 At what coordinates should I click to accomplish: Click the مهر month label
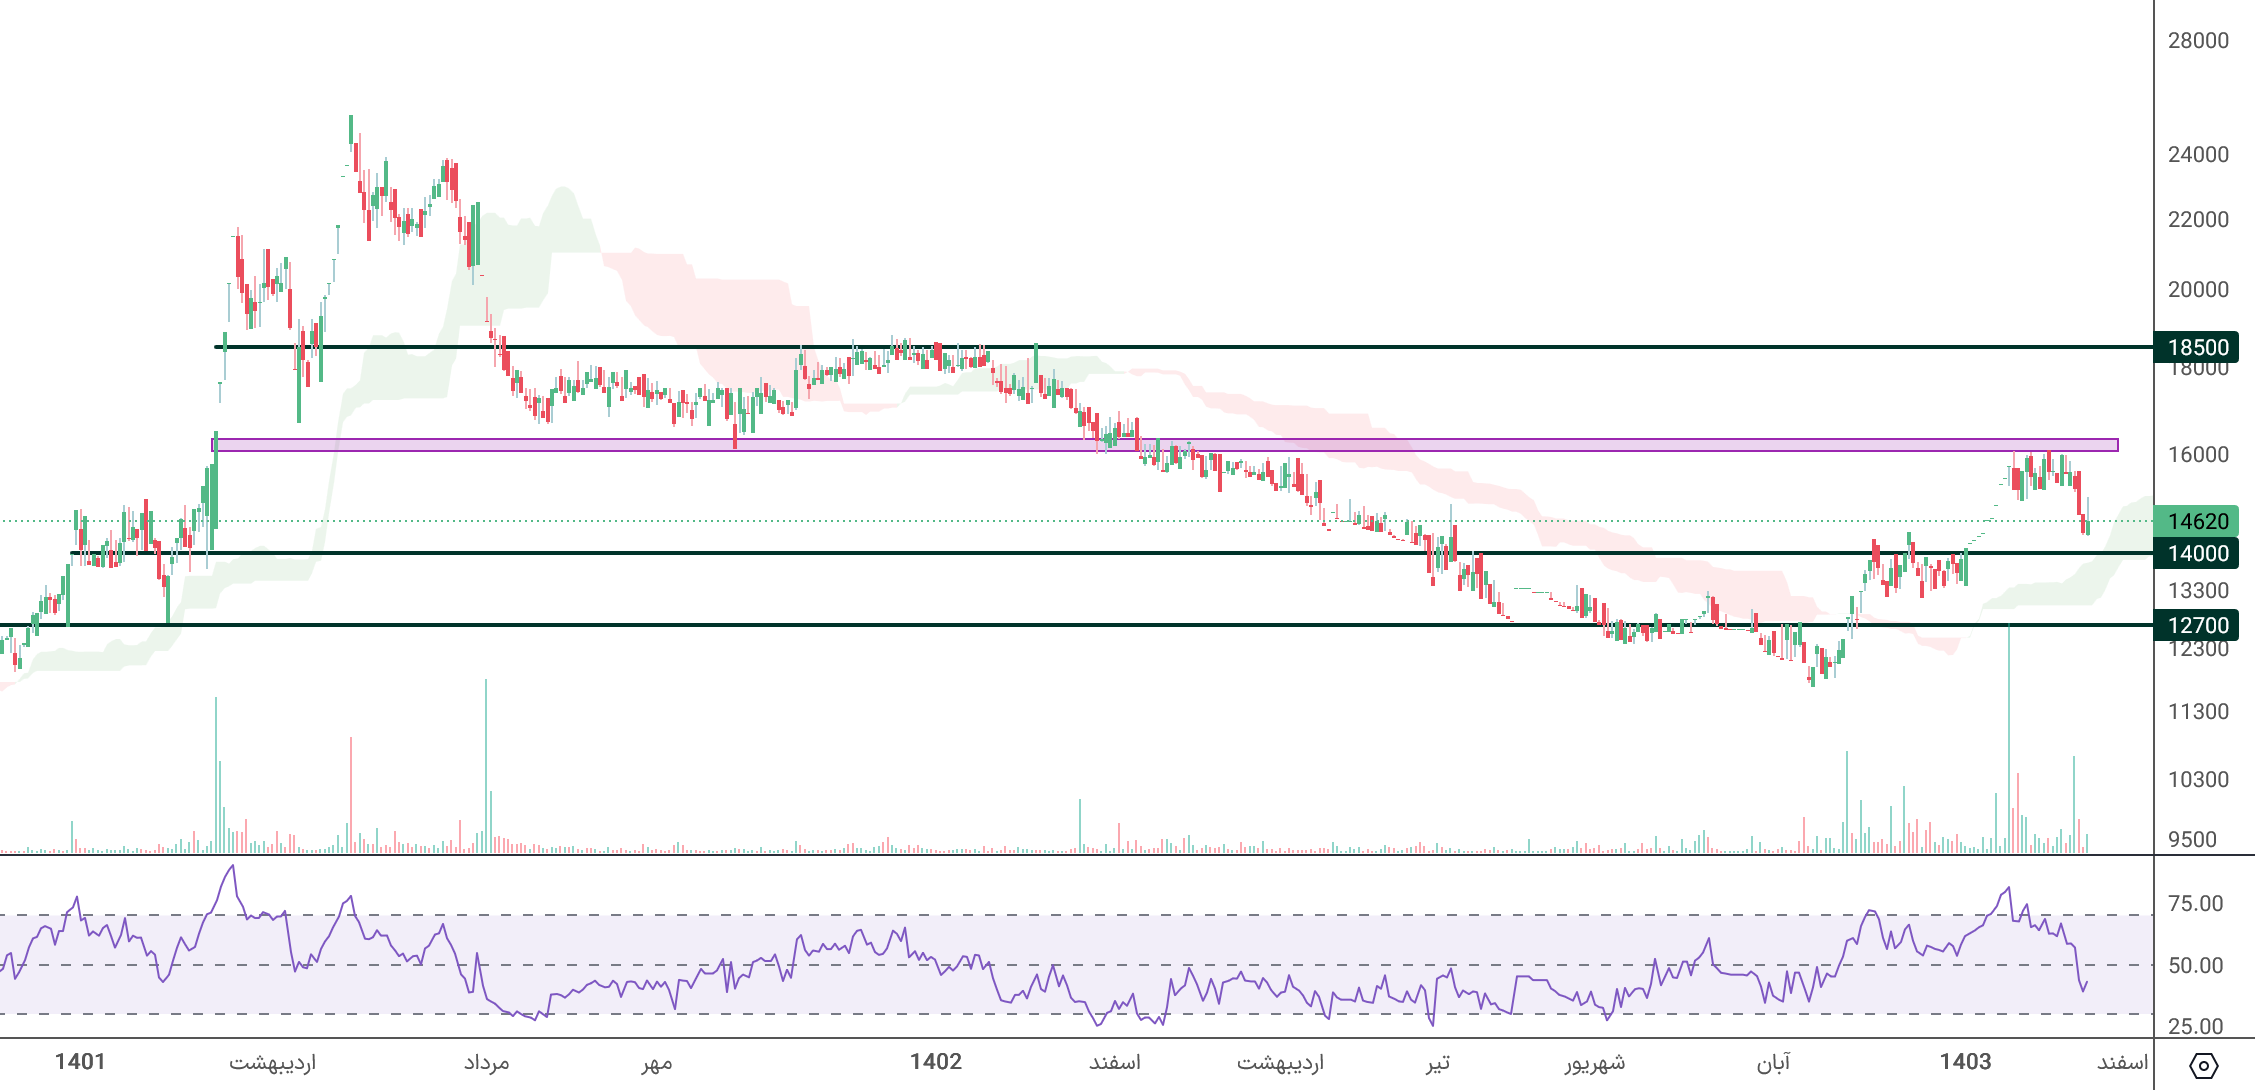pyautogui.click(x=657, y=1062)
